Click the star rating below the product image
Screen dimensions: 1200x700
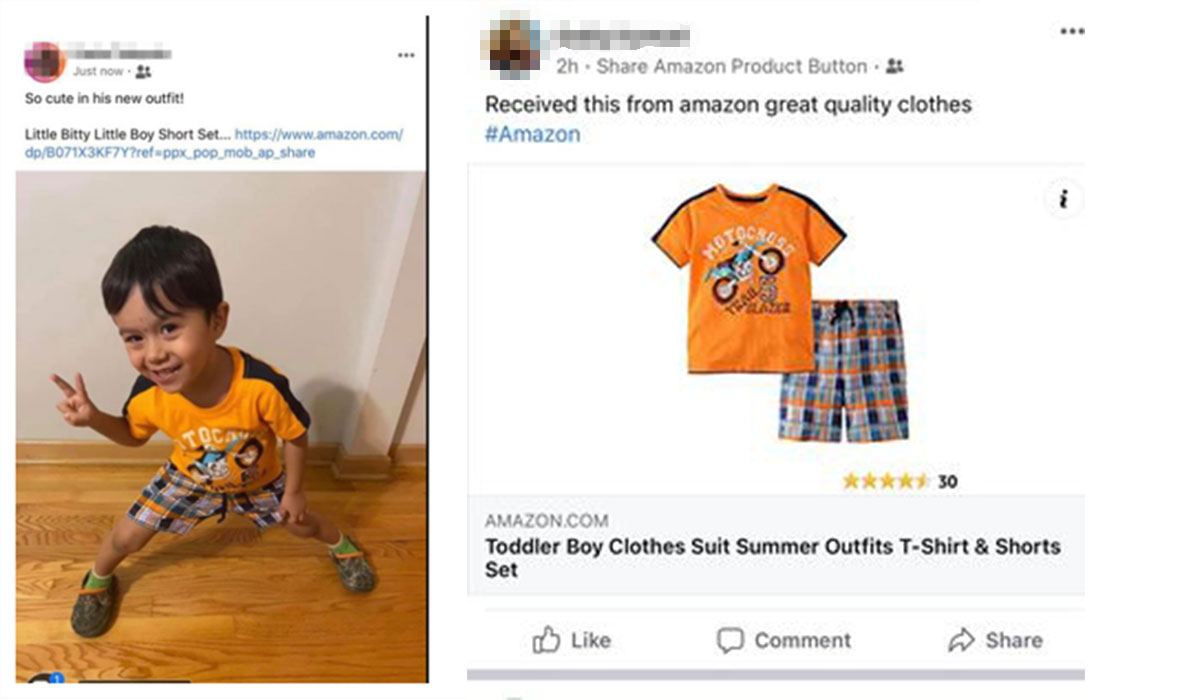click(886, 481)
